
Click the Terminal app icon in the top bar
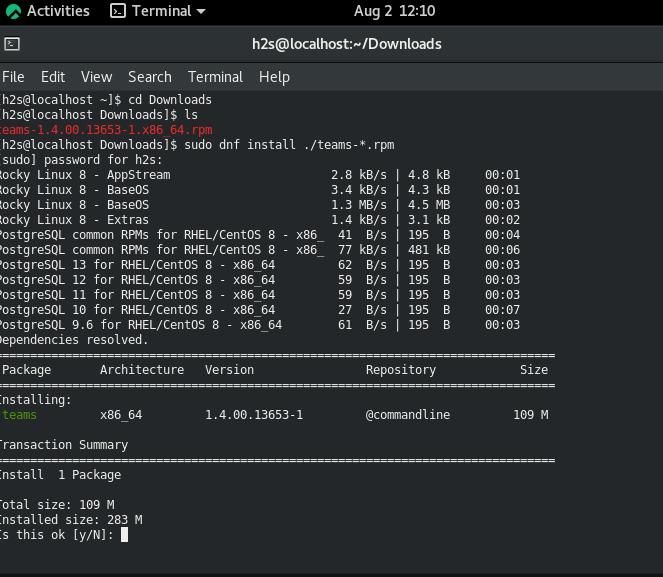tap(118, 12)
